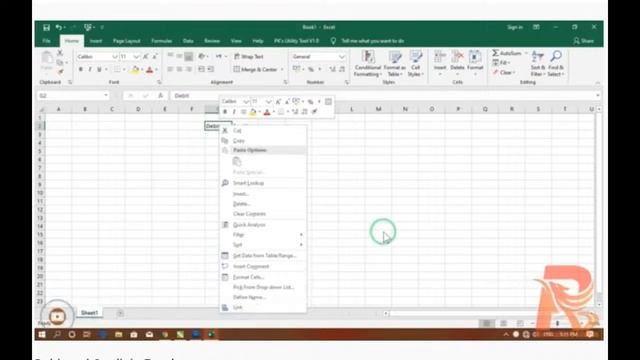This screenshot has width=640, height=360.
Task: Click Merge & Center button
Action: [256, 69]
